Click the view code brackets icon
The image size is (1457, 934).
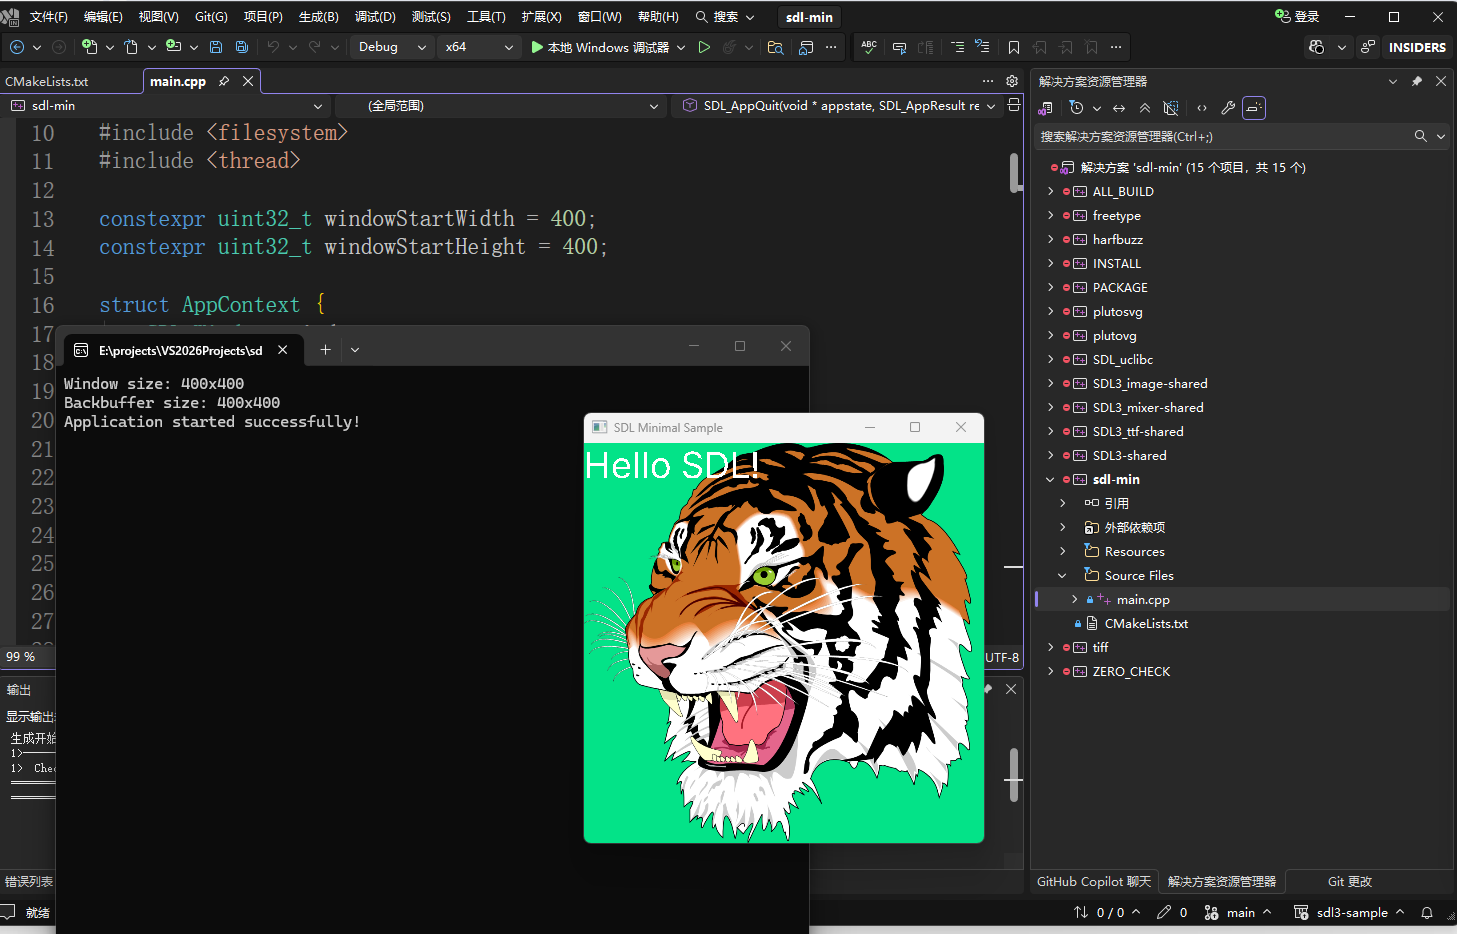pyautogui.click(x=1202, y=108)
